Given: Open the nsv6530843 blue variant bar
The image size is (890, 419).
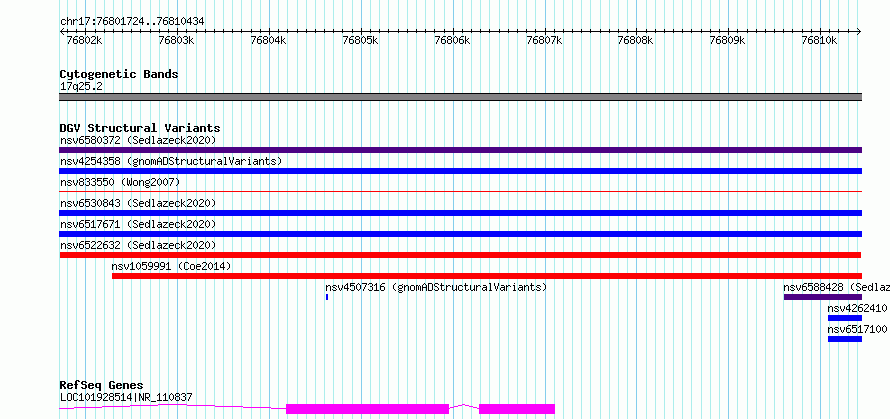Looking at the screenshot, I should (x=460, y=213).
